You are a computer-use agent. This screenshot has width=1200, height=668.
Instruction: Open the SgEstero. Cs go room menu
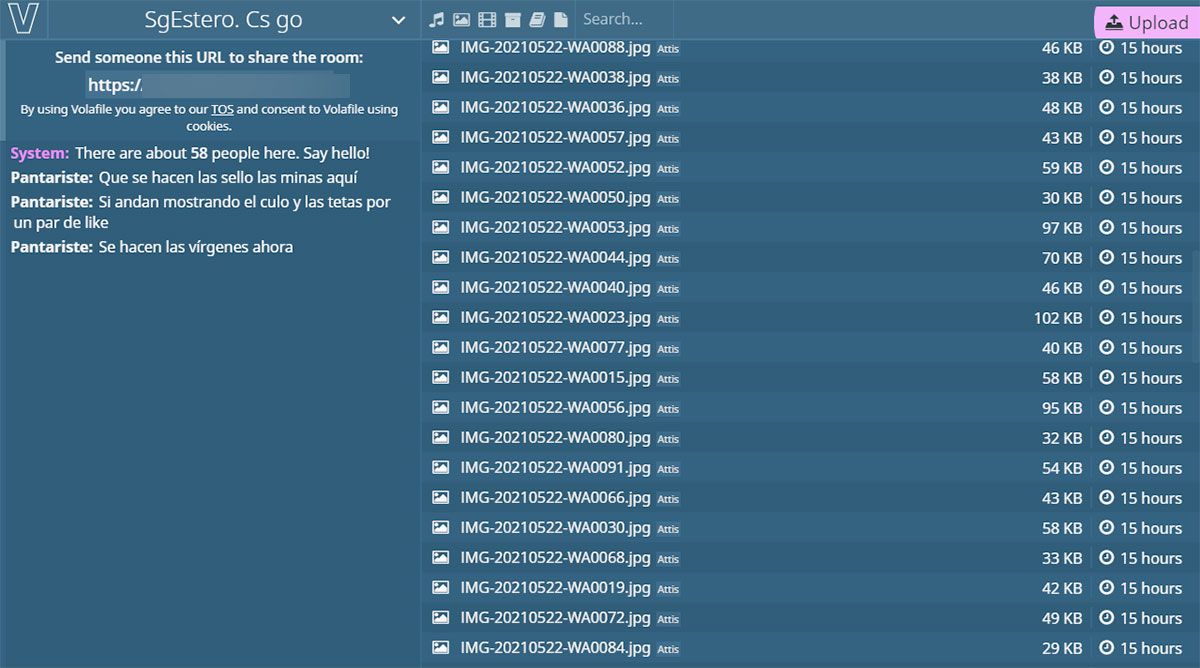pos(223,20)
